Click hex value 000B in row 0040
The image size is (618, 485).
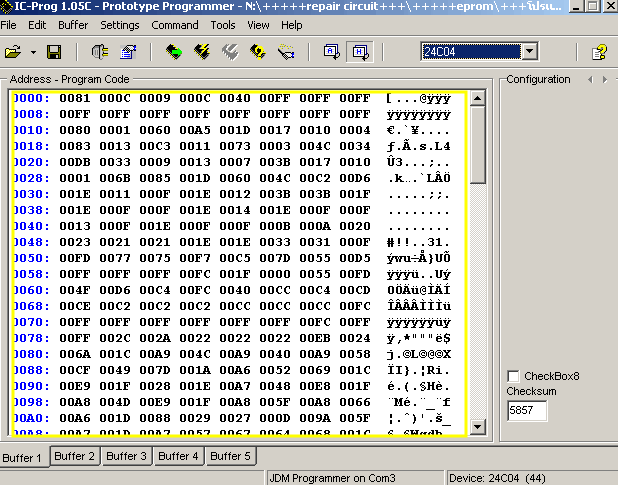(x=275, y=226)
